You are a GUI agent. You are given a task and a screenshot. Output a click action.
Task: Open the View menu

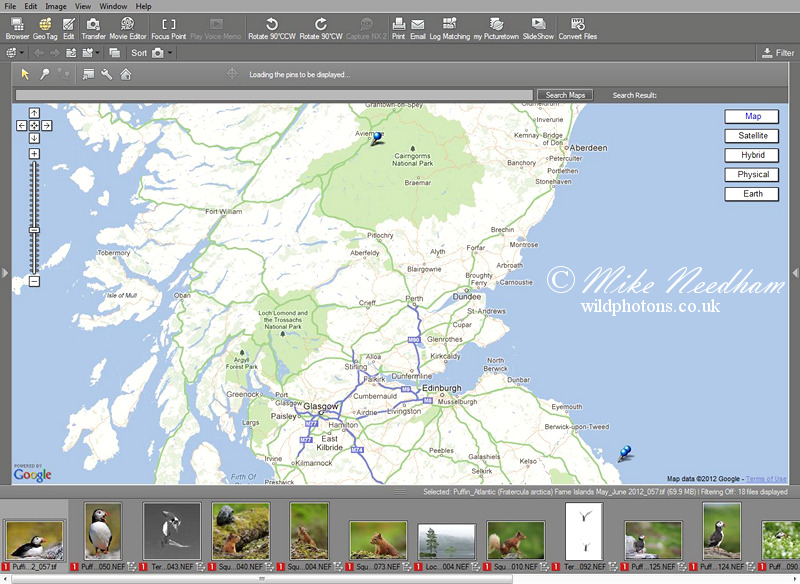point(83,6)
